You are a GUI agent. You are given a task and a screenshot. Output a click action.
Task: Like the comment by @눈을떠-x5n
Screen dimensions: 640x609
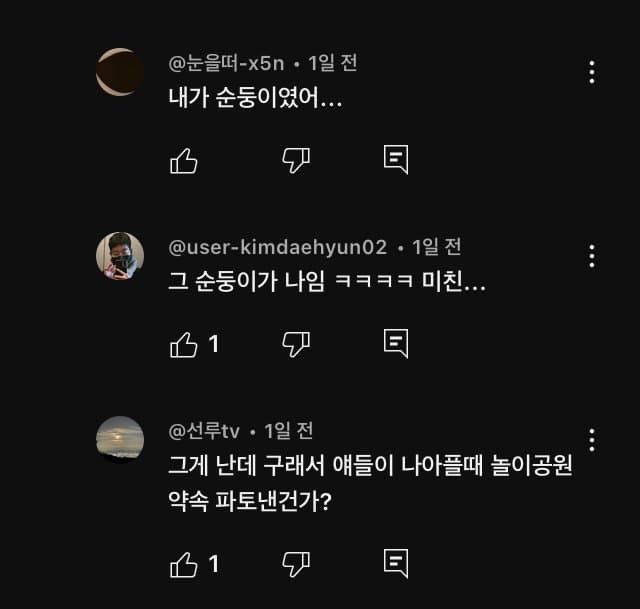pos(184,160)
